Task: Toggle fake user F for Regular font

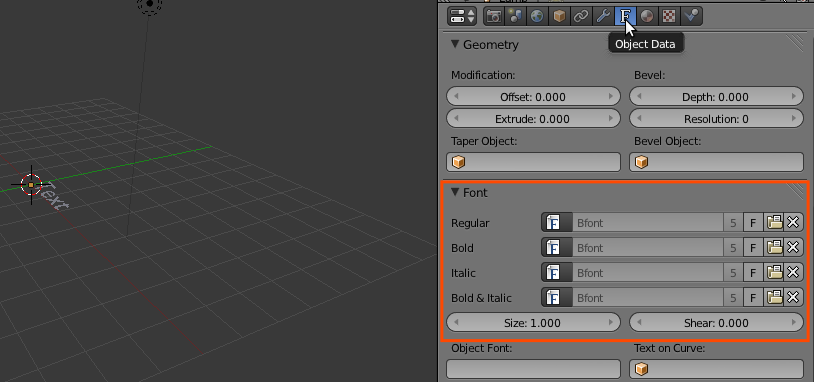Action: point(753,223)
